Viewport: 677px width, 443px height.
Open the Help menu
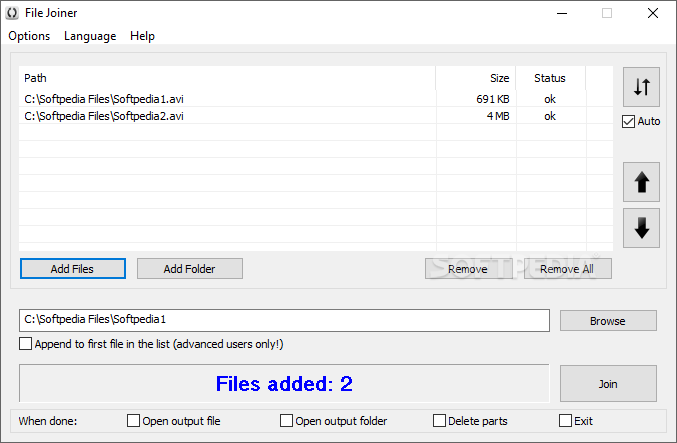[142, 36]
